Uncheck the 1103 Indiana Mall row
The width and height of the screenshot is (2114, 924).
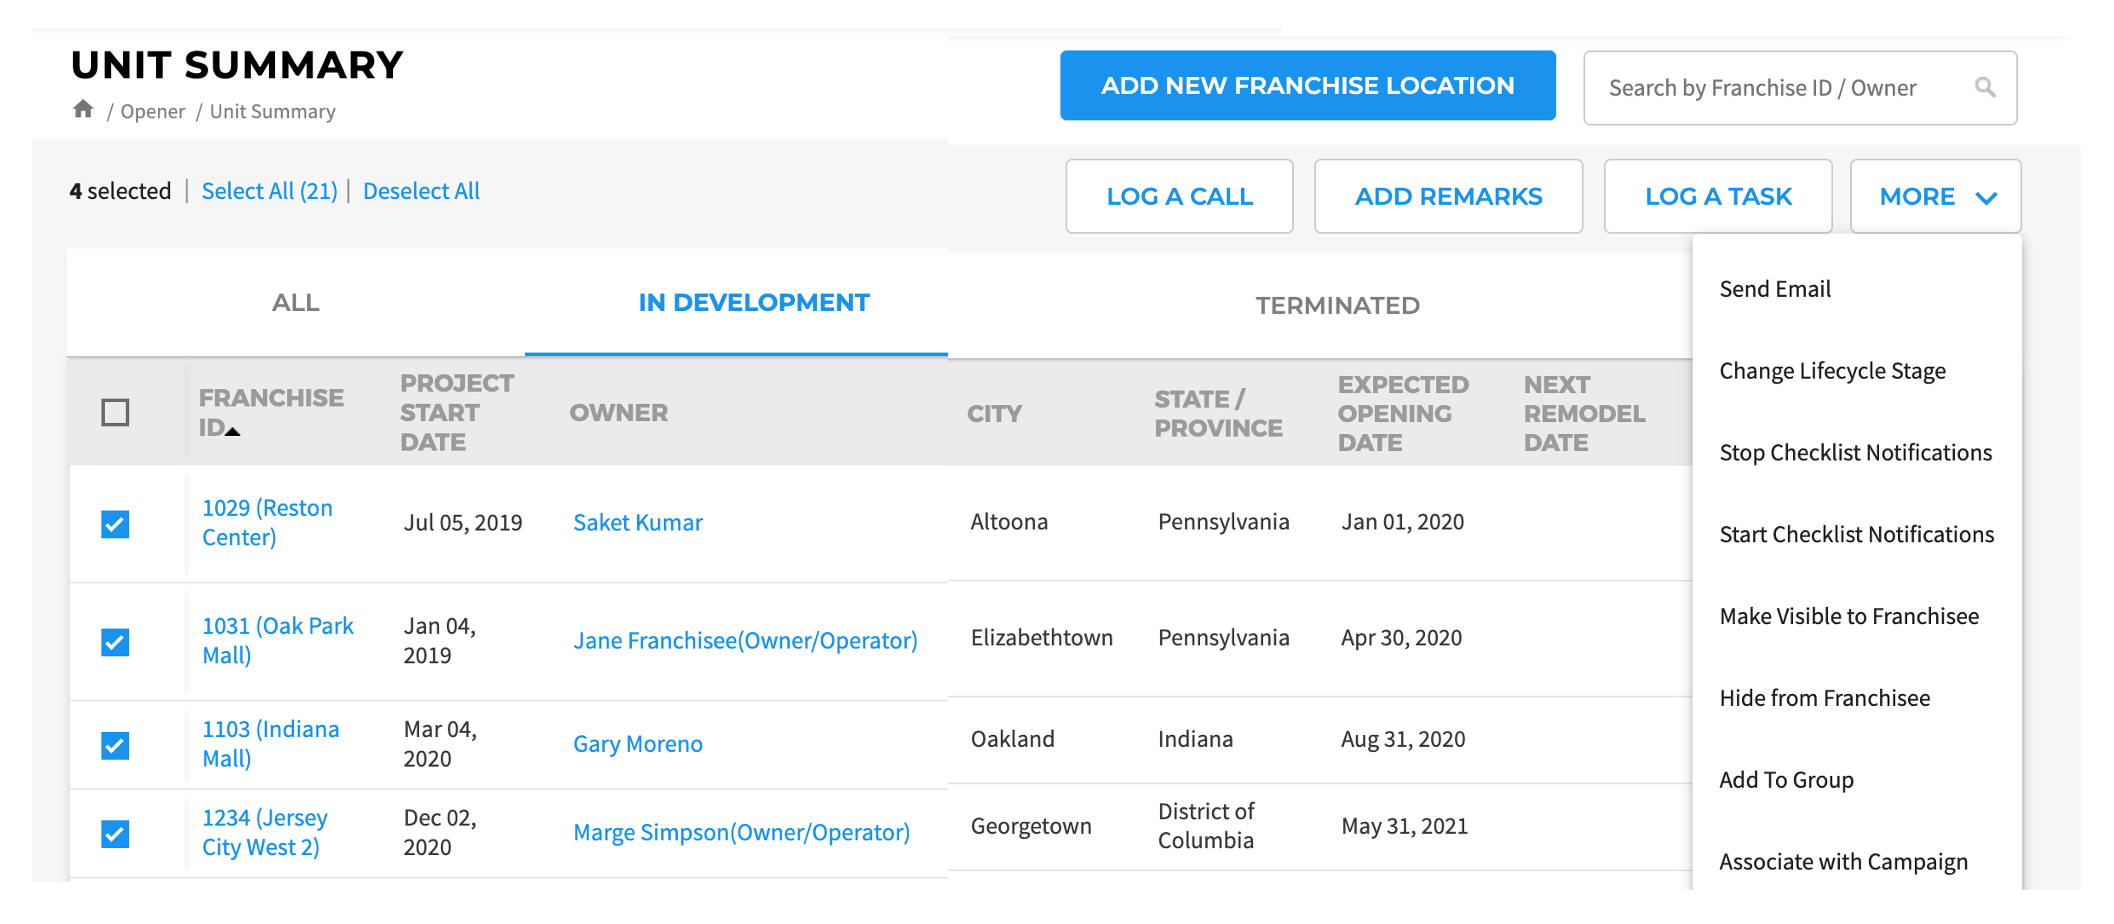click(116, 745)
